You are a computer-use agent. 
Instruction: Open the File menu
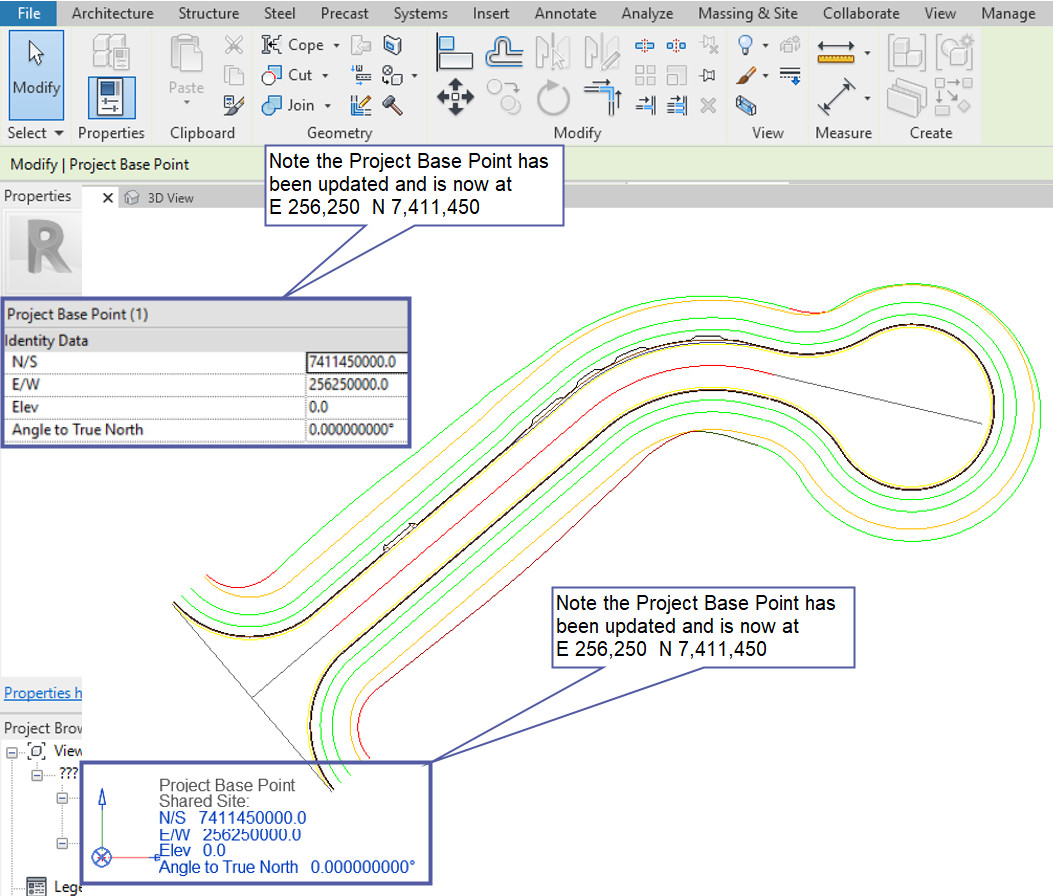[29, 13]
